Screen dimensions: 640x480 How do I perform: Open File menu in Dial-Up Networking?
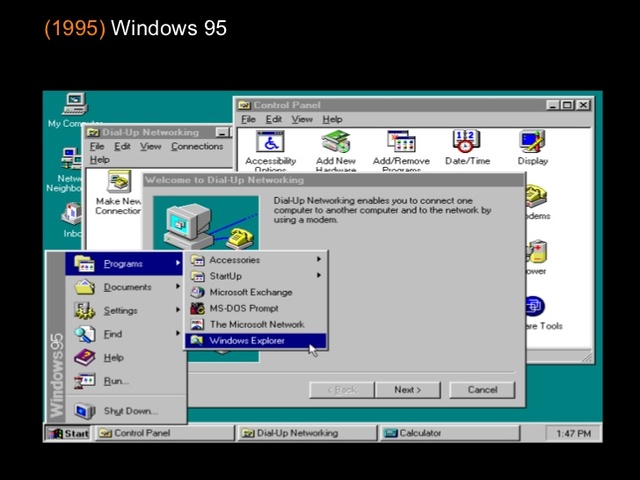pos(97,146)
